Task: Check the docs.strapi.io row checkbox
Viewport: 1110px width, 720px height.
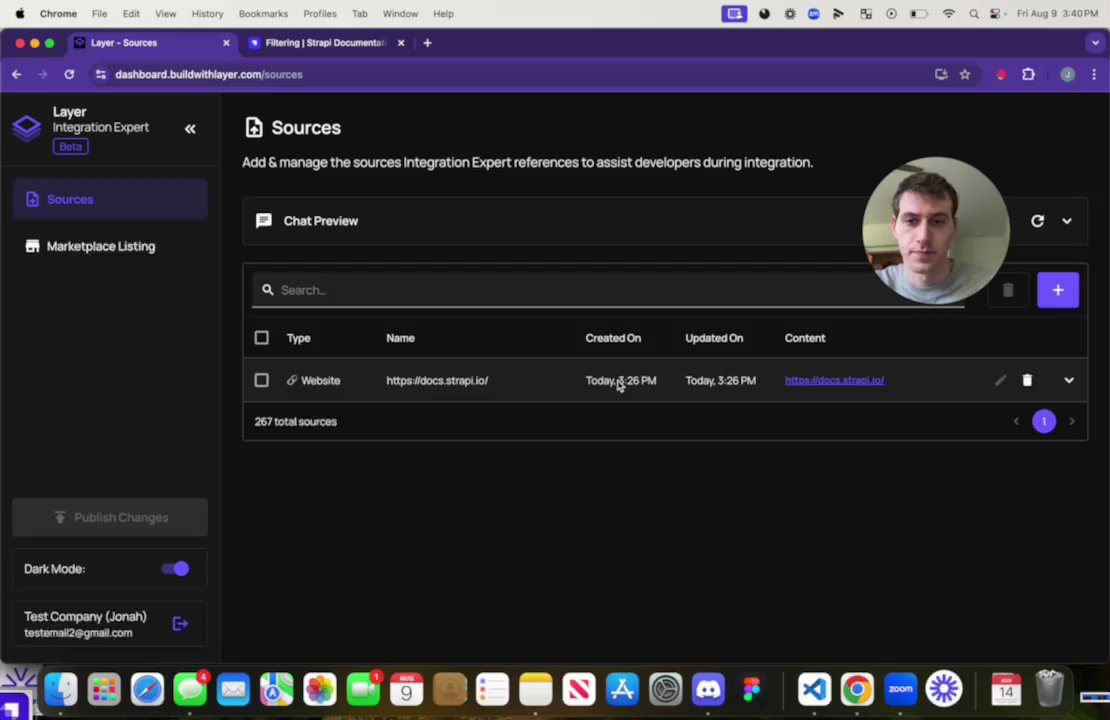Action: (261, 380)
